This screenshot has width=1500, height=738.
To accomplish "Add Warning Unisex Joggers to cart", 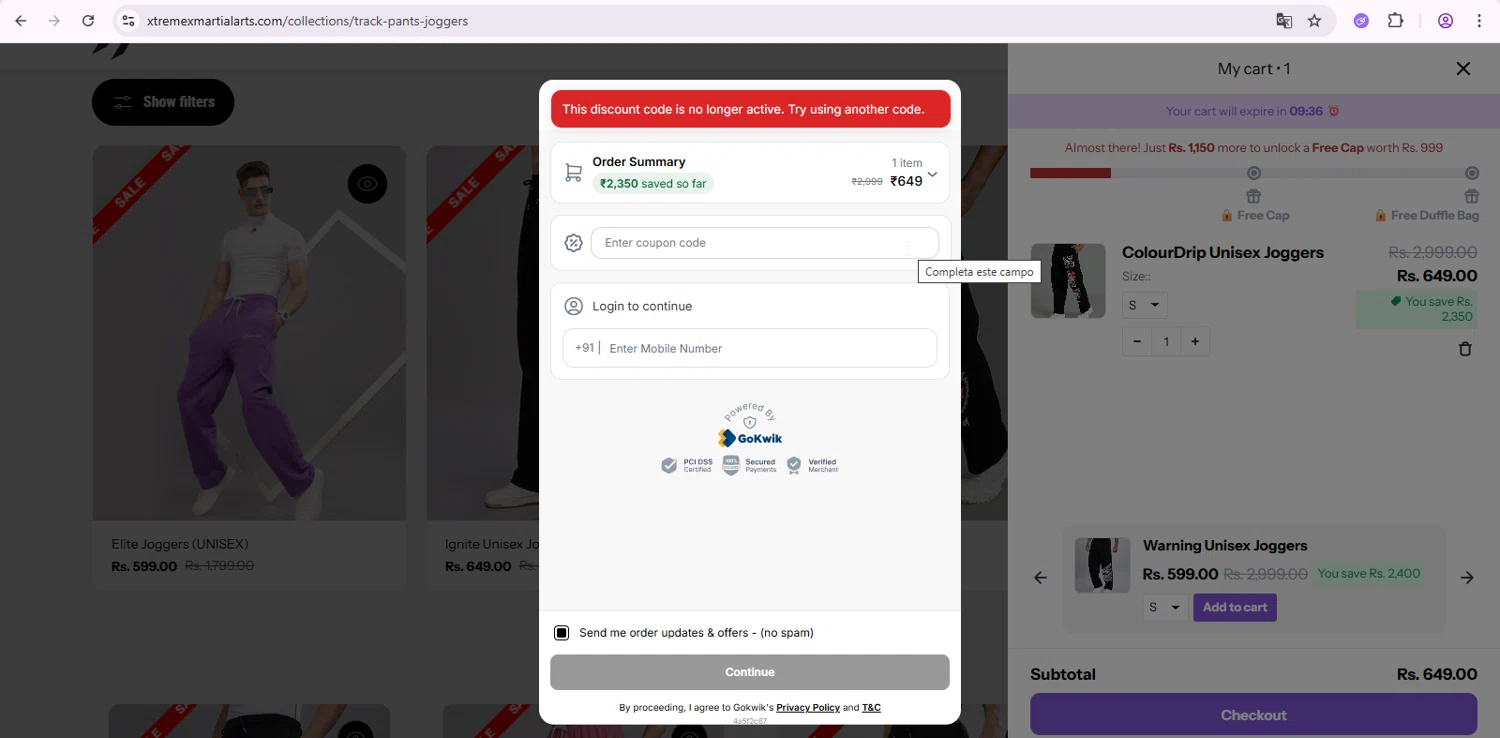I will [1235, 607].
